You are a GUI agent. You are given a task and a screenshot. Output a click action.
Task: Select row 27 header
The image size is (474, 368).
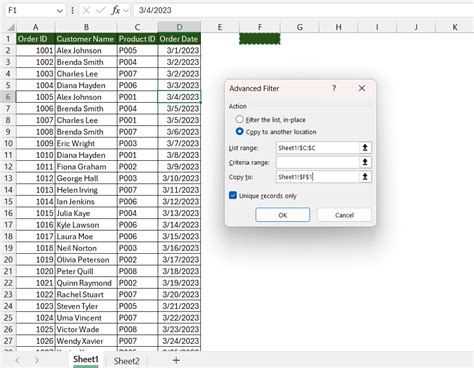pyautogui.click(x=8, y=341)
